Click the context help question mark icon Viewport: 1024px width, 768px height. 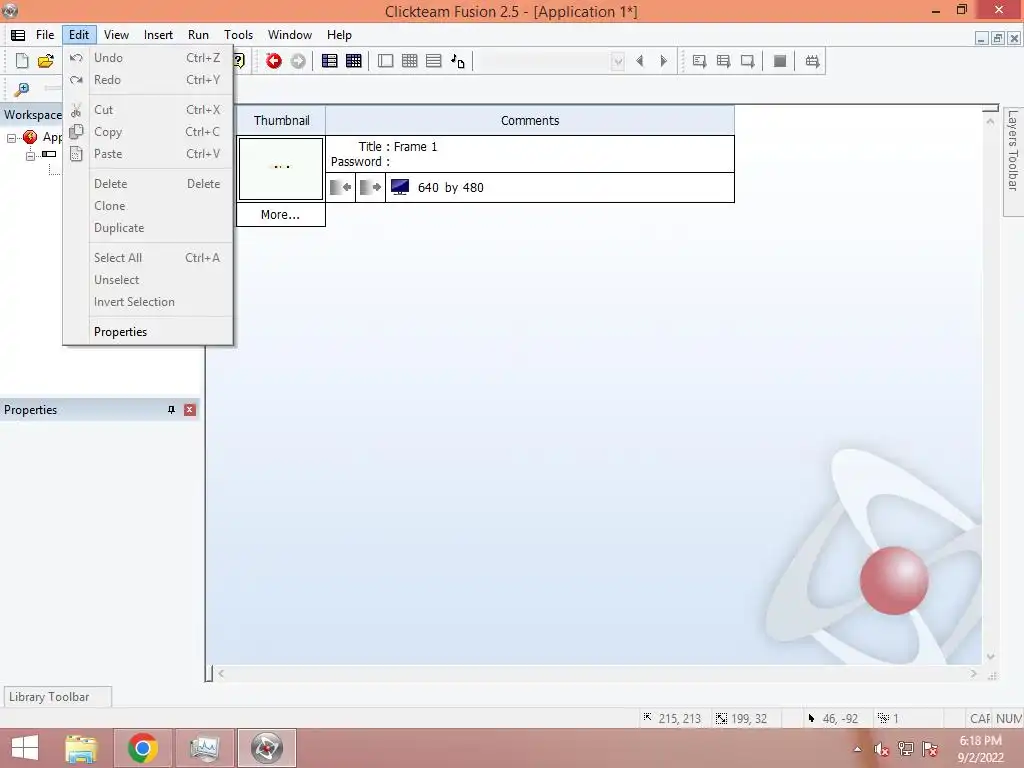coord(239,61)
